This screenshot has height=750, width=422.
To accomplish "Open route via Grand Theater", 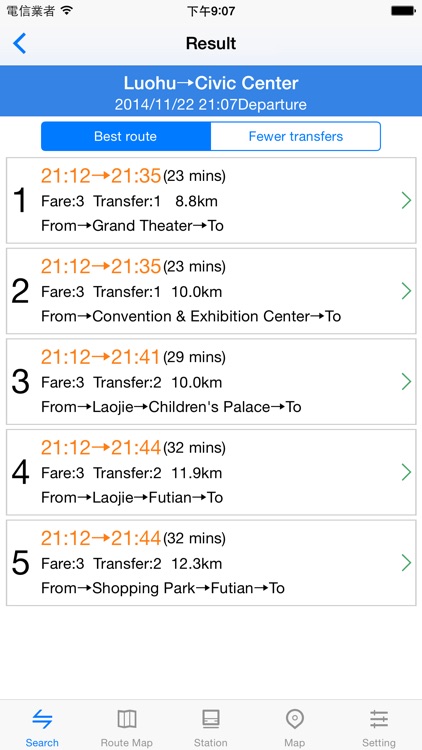I will pos(211,200).
